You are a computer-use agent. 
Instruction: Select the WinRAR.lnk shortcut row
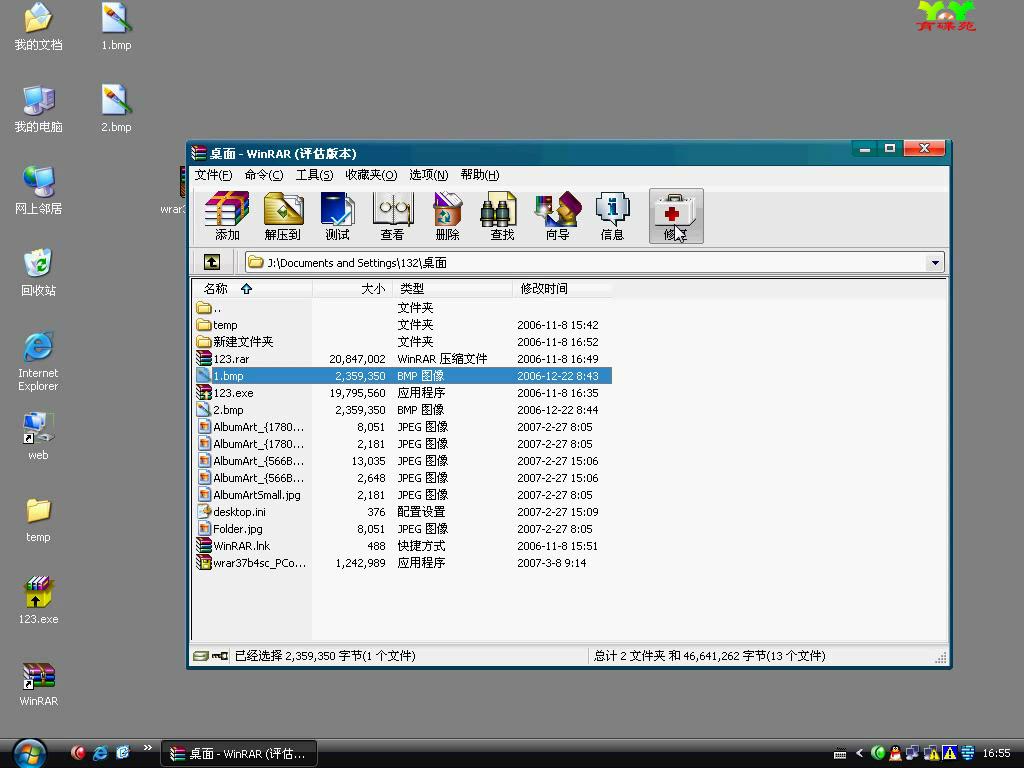[x=402, y=545]
